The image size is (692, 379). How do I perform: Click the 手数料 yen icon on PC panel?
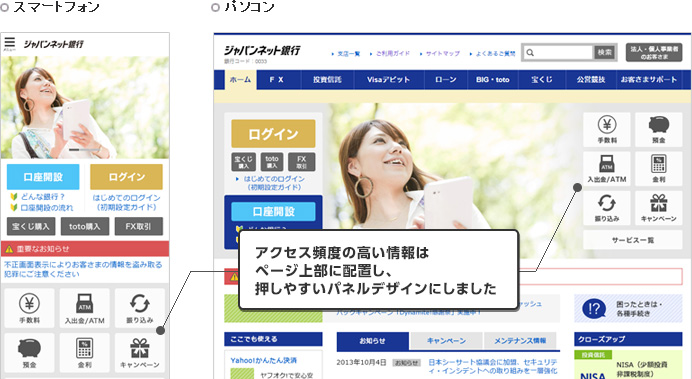[607, 129]
